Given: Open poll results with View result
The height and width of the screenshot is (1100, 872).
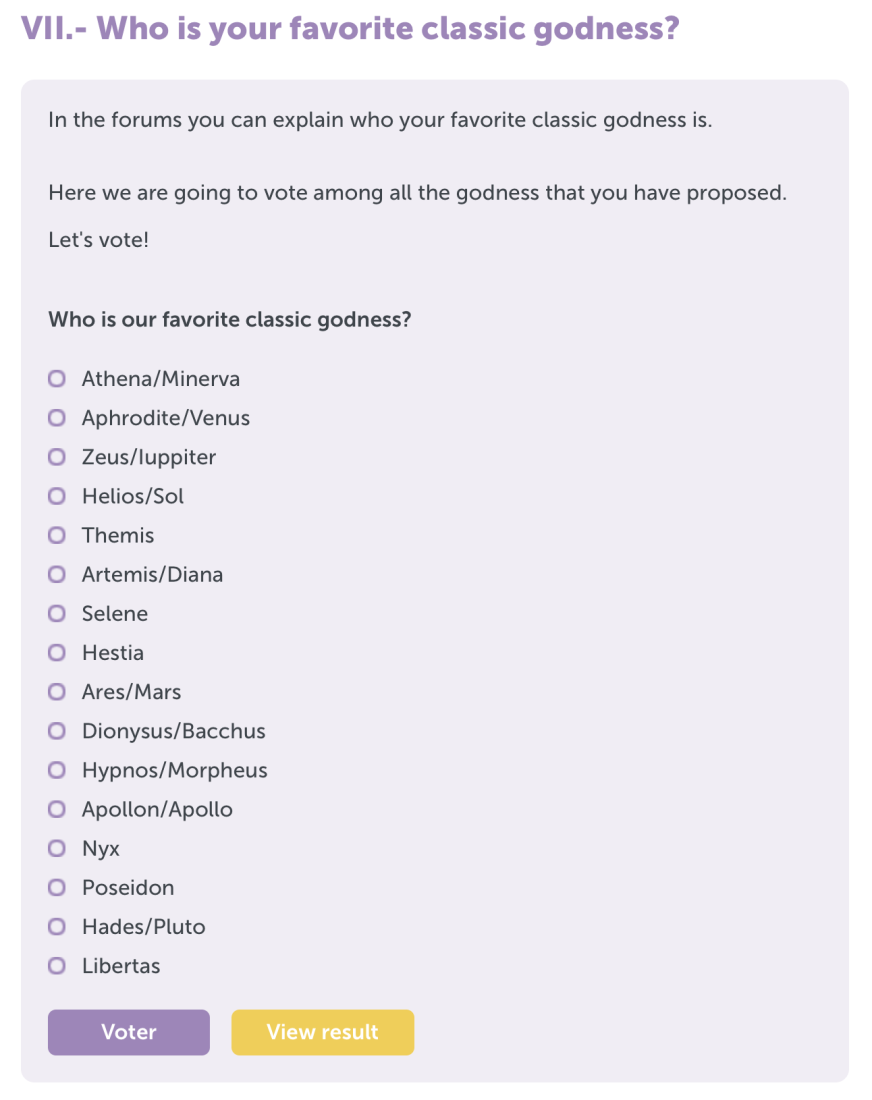Looking at the screenshot, I should [x=323, y=1033].
